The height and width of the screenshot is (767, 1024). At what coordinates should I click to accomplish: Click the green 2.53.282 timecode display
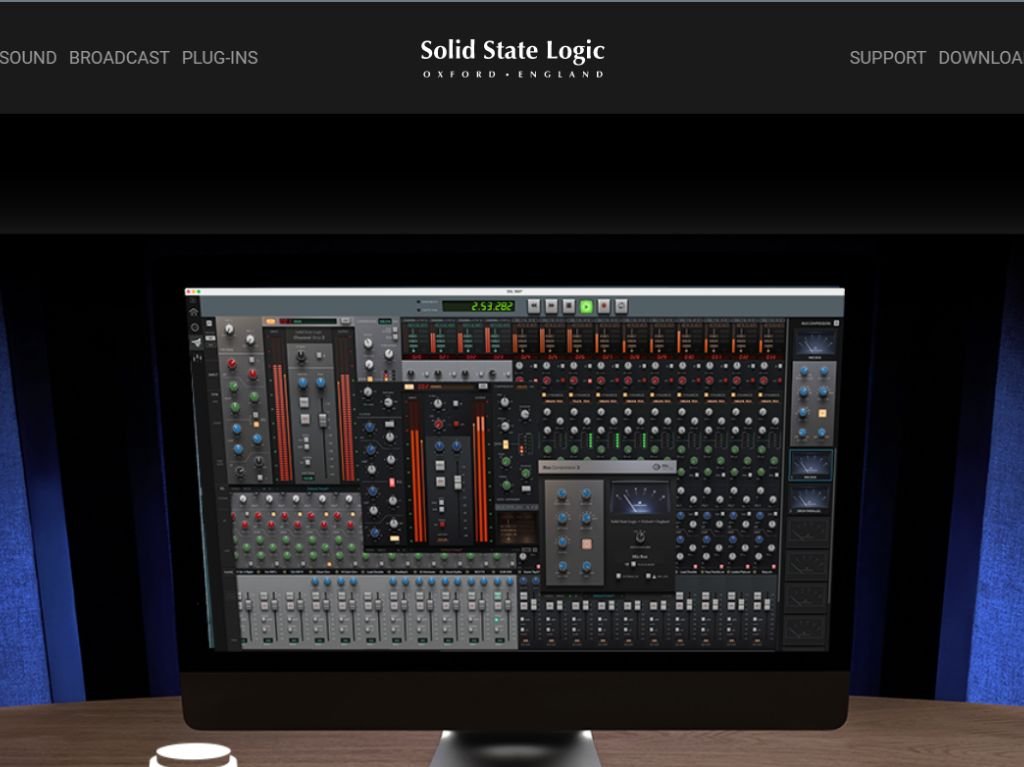tap(478, 306)
